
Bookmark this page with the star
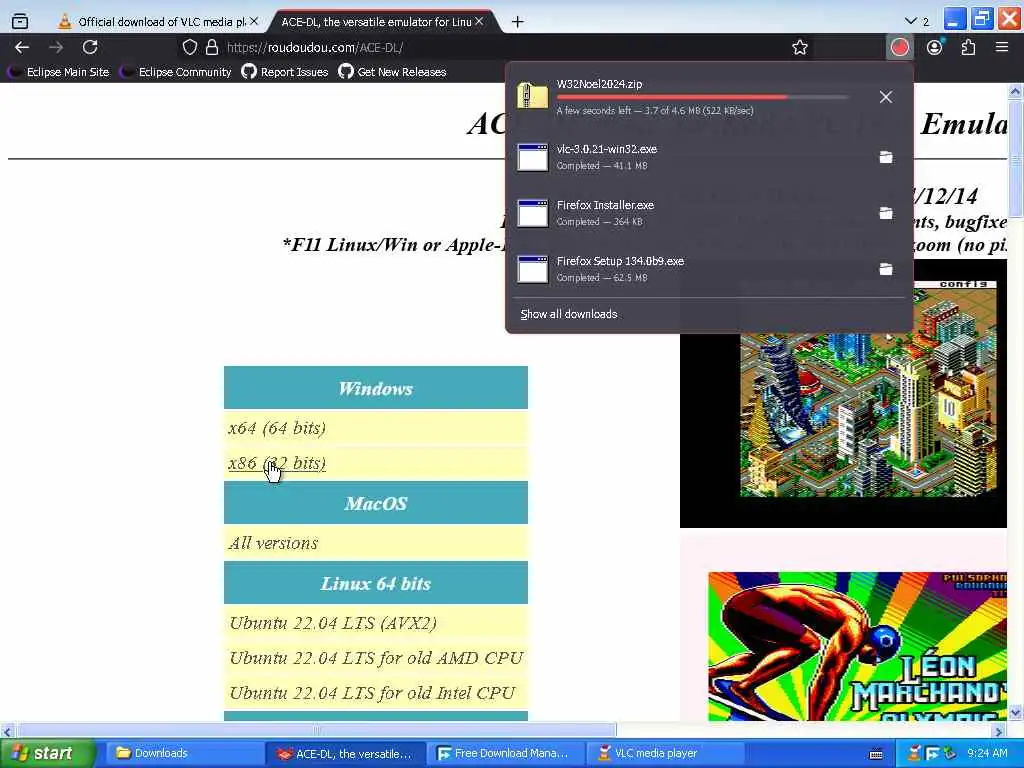[799, 47]
